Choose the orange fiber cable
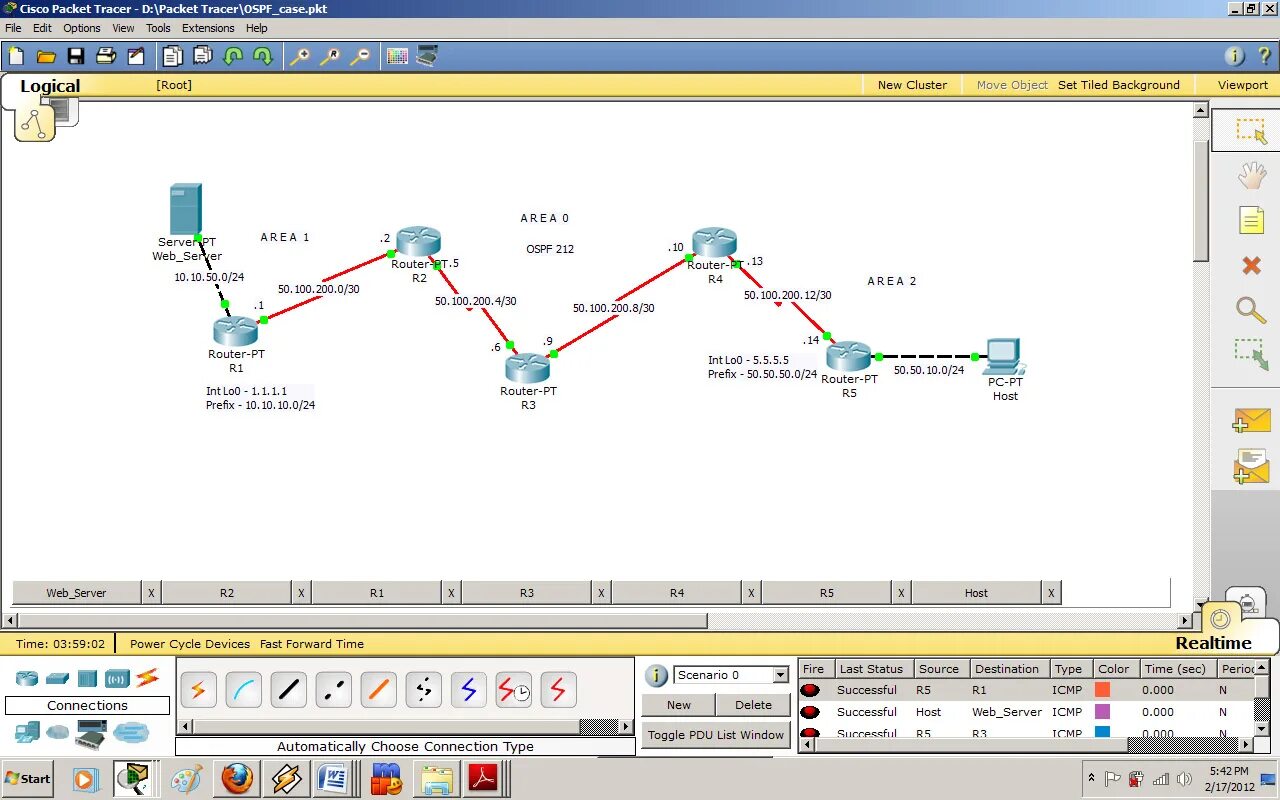This screenshot has height=800, width=1280. pos(378,690)
